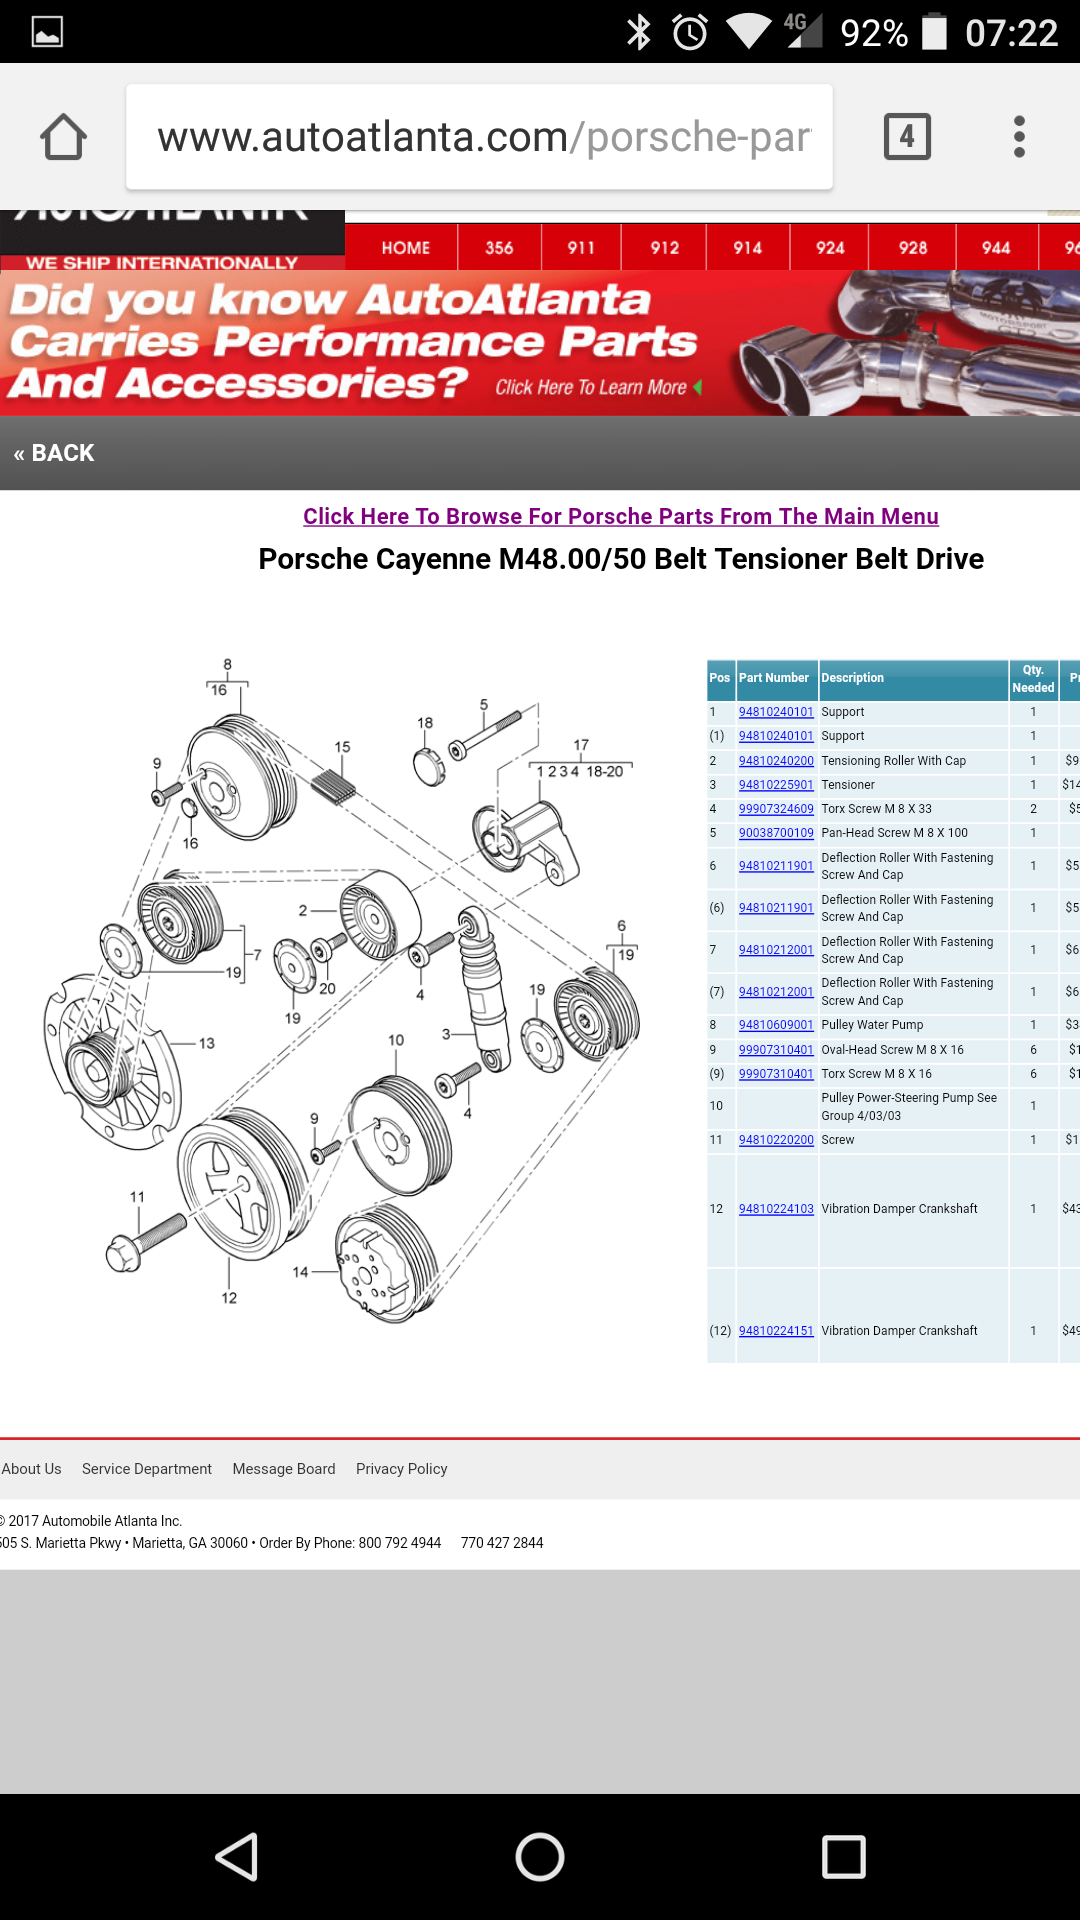Open the Message Board footer link
This screenshot has height=1920, width=1080.
284,1469
